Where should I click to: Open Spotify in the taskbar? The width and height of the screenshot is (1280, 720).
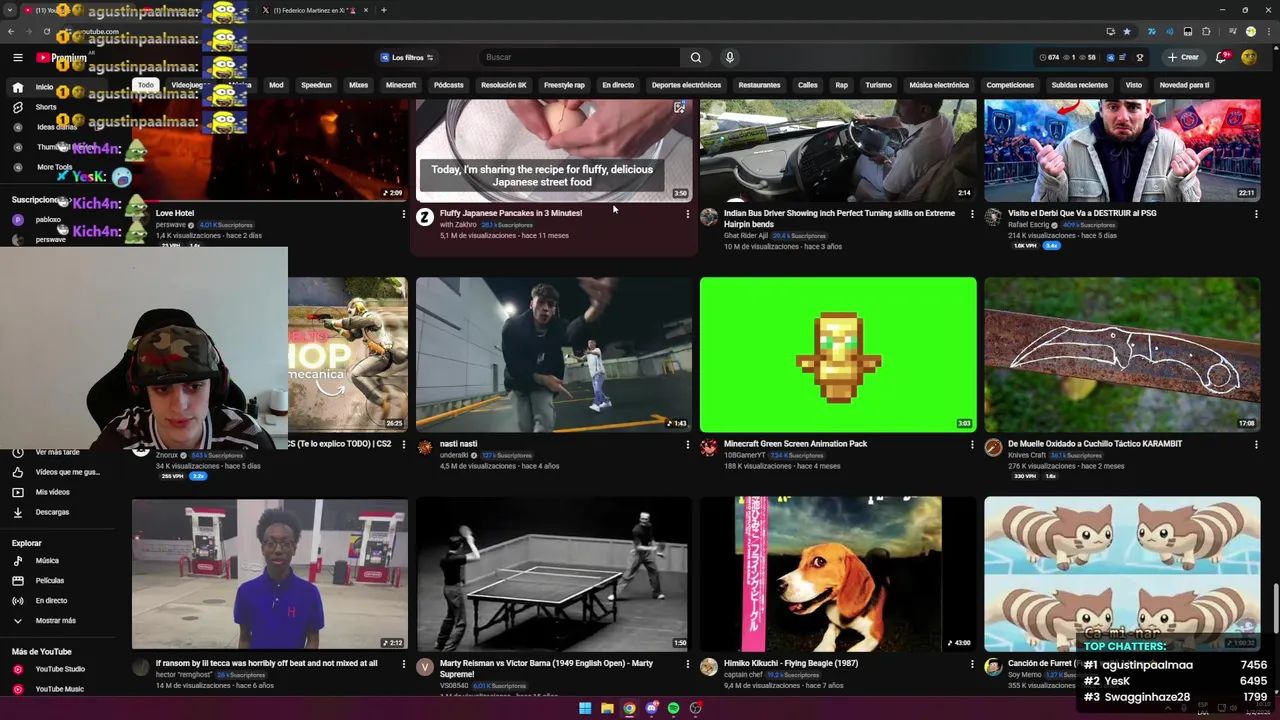pos(673,708)
